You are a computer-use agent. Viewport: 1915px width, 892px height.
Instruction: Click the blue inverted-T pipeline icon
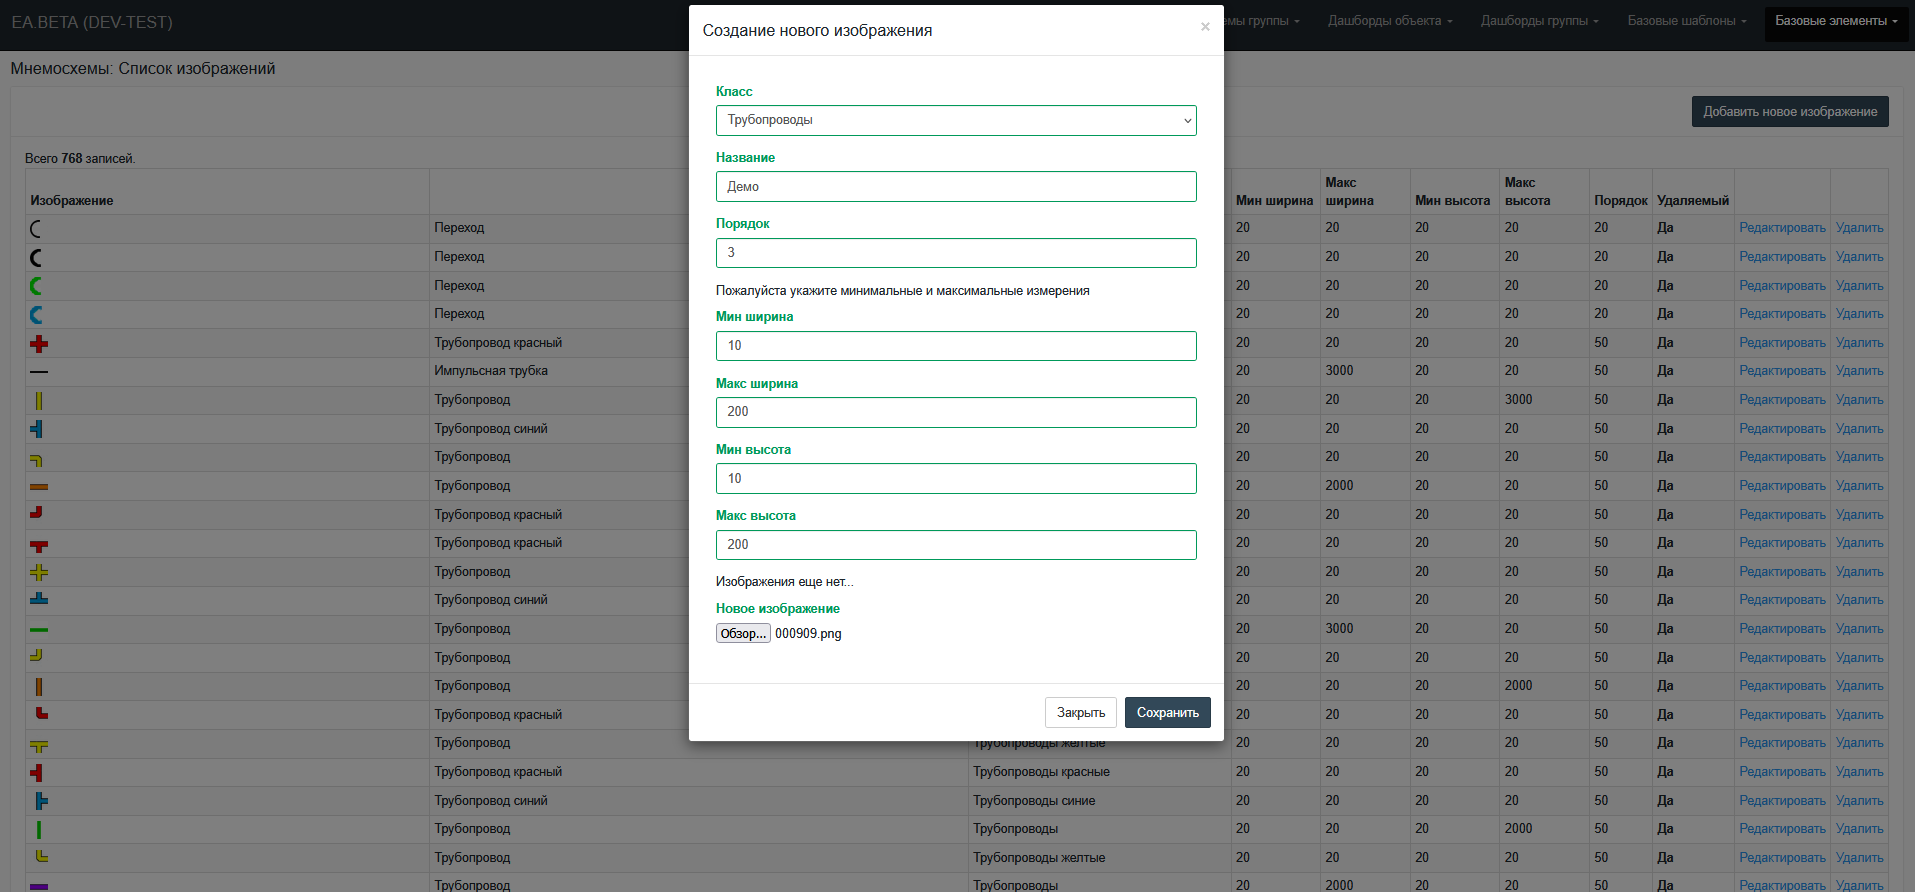(39, 599)
